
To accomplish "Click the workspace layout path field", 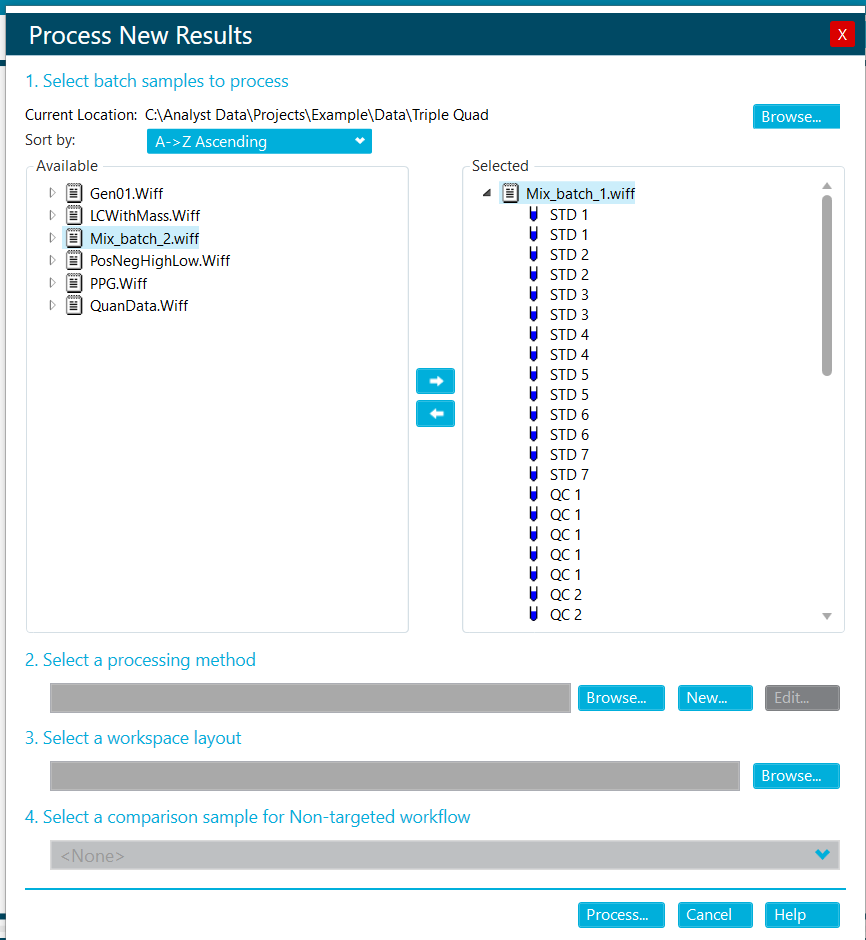I will point(394,776).
